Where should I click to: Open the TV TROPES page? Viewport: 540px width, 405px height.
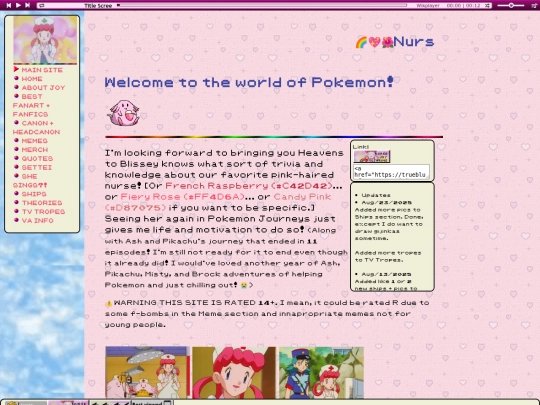tap(43, 212)
